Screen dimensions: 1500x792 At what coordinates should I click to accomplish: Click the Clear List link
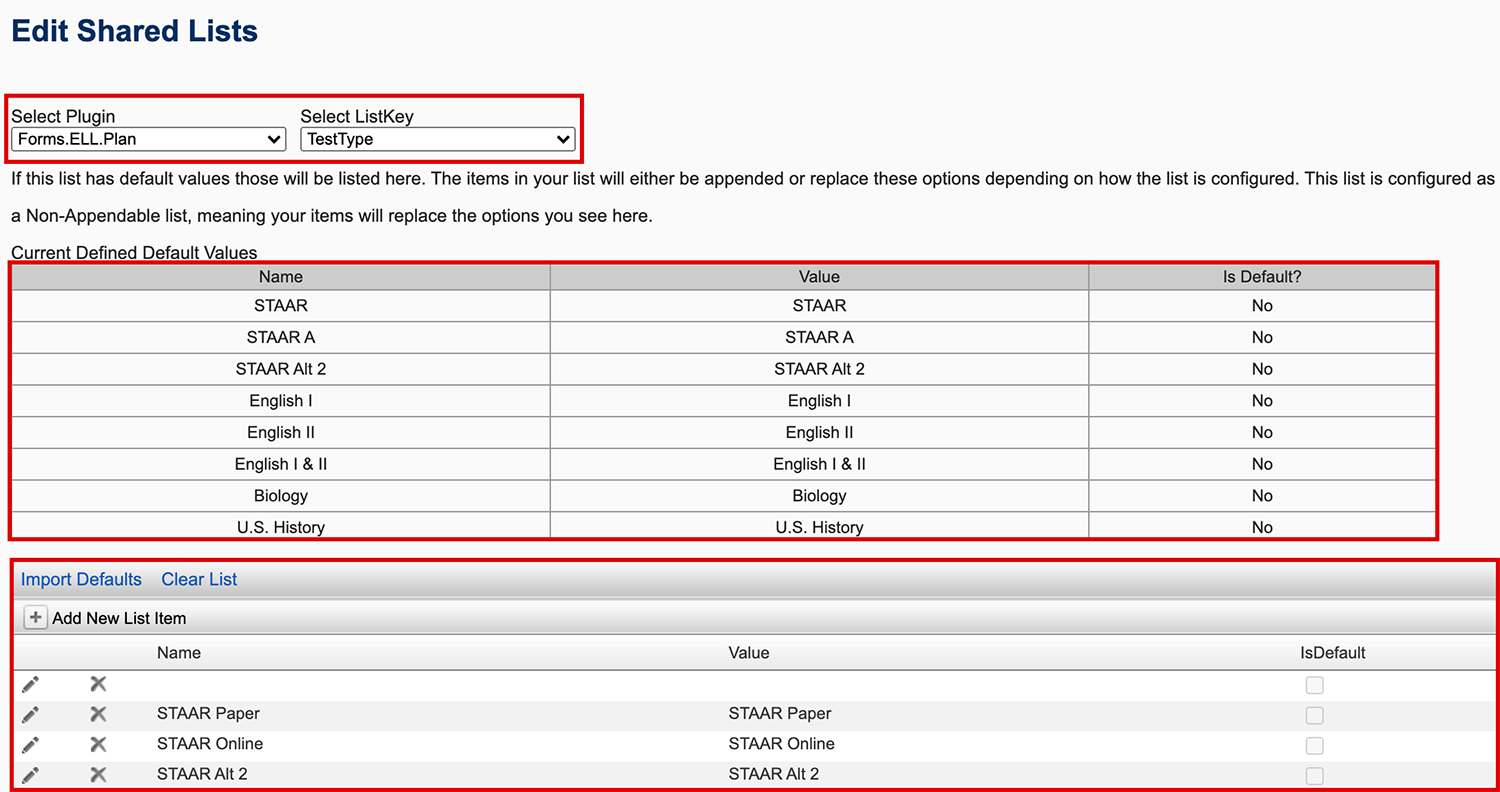click(x=199, y=579)
